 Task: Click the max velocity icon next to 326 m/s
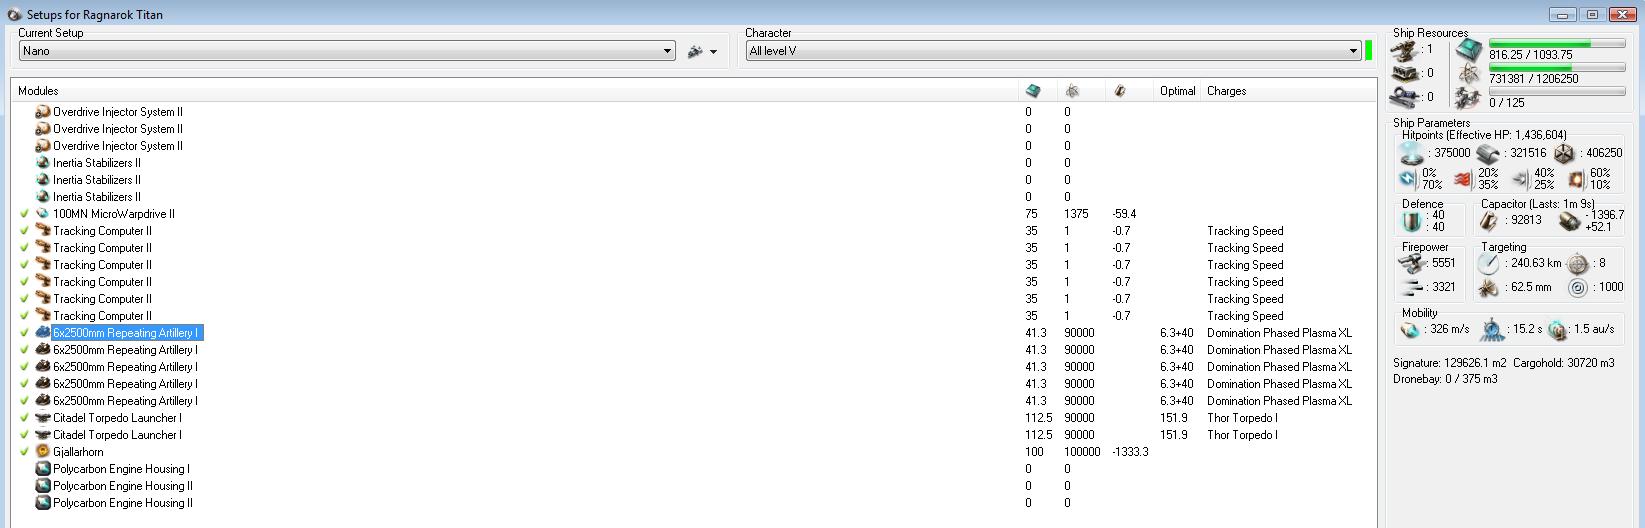tap(1410, 329)
